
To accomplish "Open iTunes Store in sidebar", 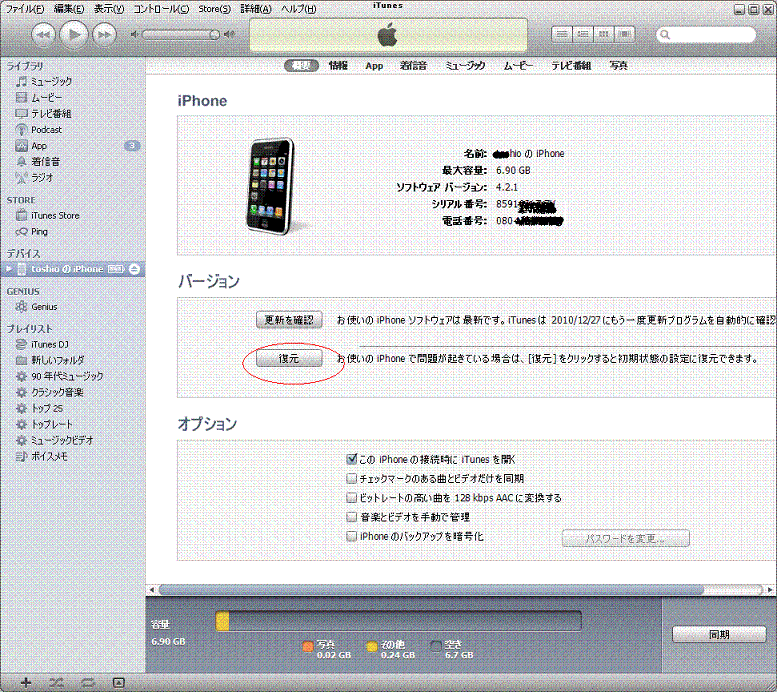I will tap(54, 215).
